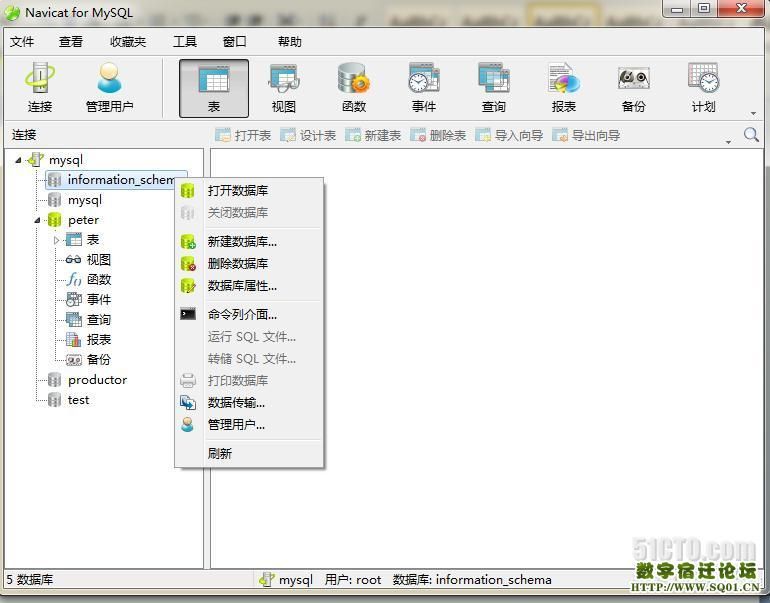Viewport: 770px width, 603px height.
Task: Select the productor database in tree
Action: [x=97, y=380]
